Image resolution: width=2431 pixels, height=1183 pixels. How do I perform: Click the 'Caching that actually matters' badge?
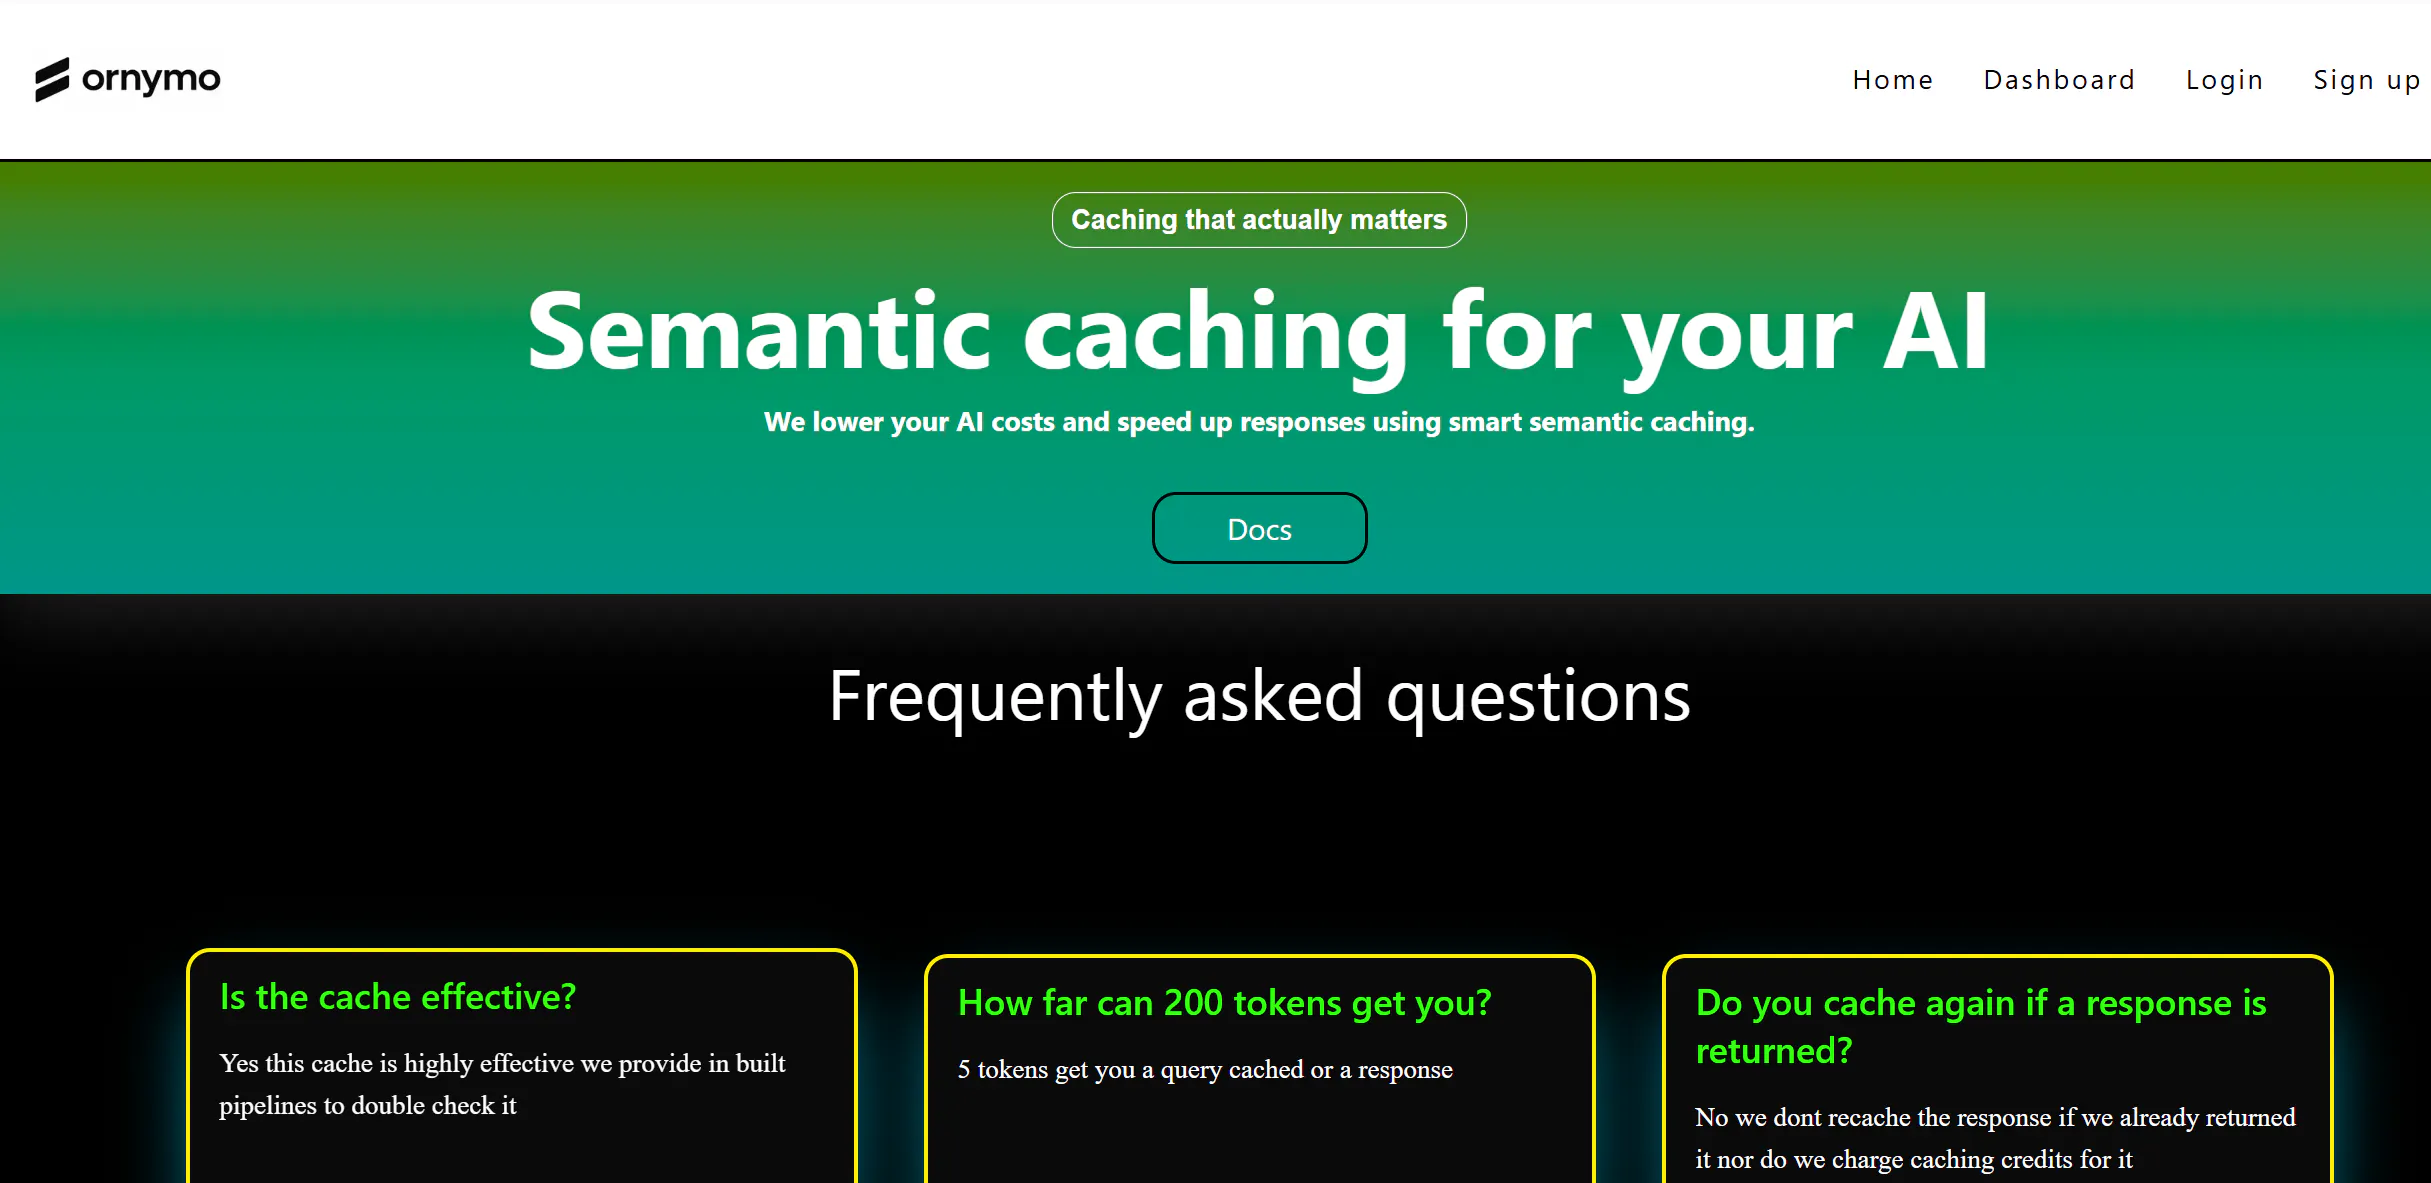click(x=1259, y=220)
